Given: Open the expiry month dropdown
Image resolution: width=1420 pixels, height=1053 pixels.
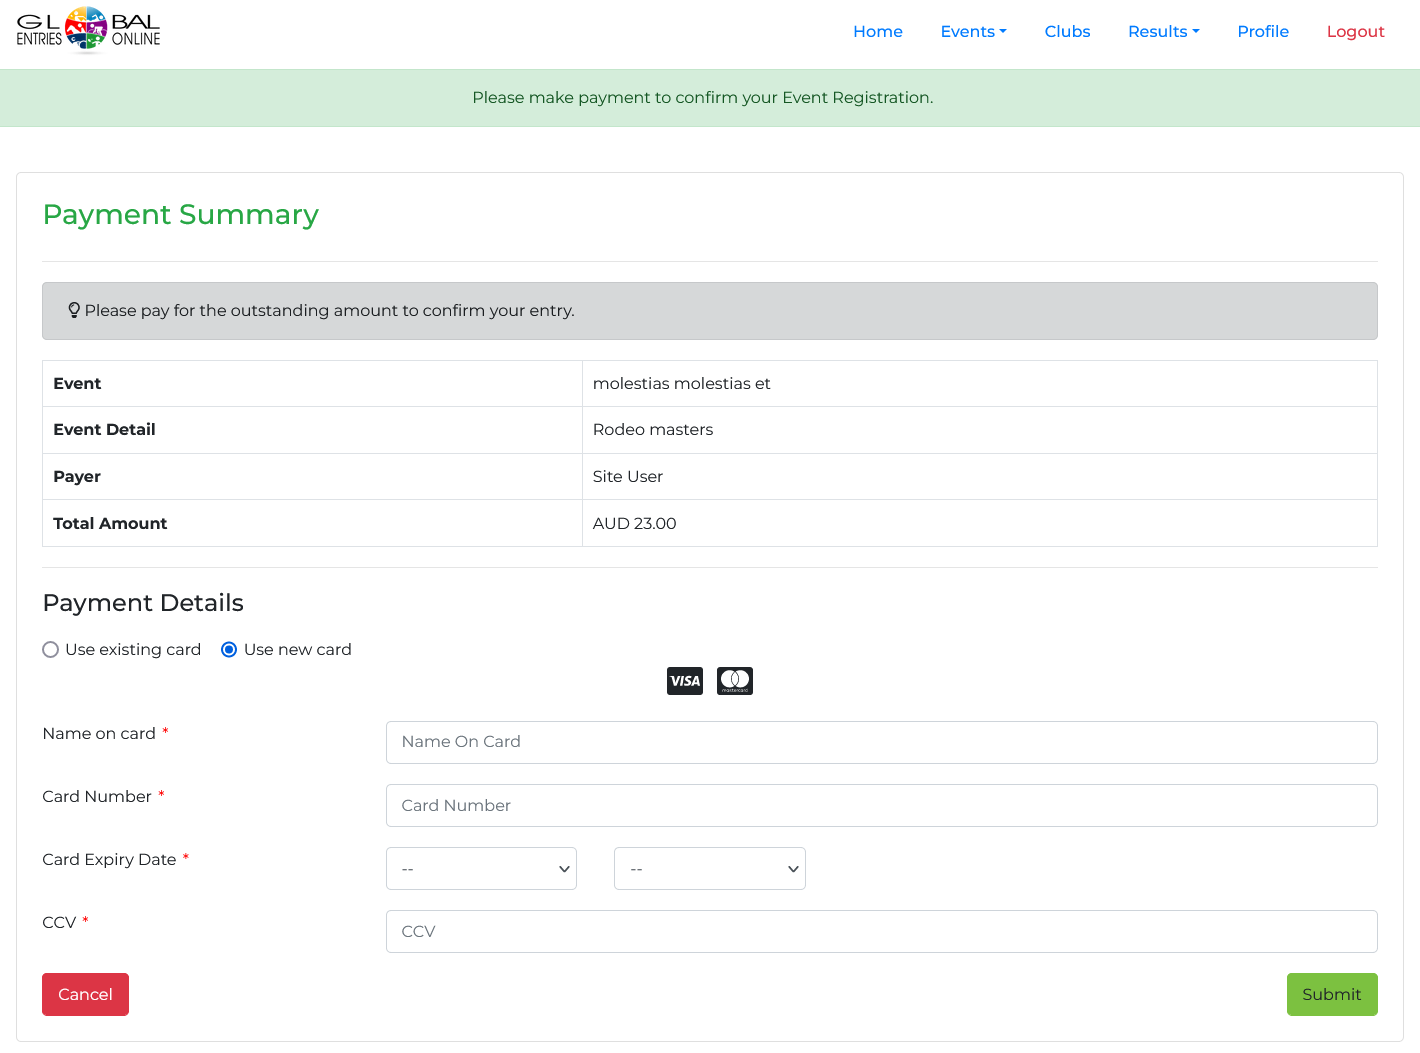Looking at the screenshot, I should [481, 868].
